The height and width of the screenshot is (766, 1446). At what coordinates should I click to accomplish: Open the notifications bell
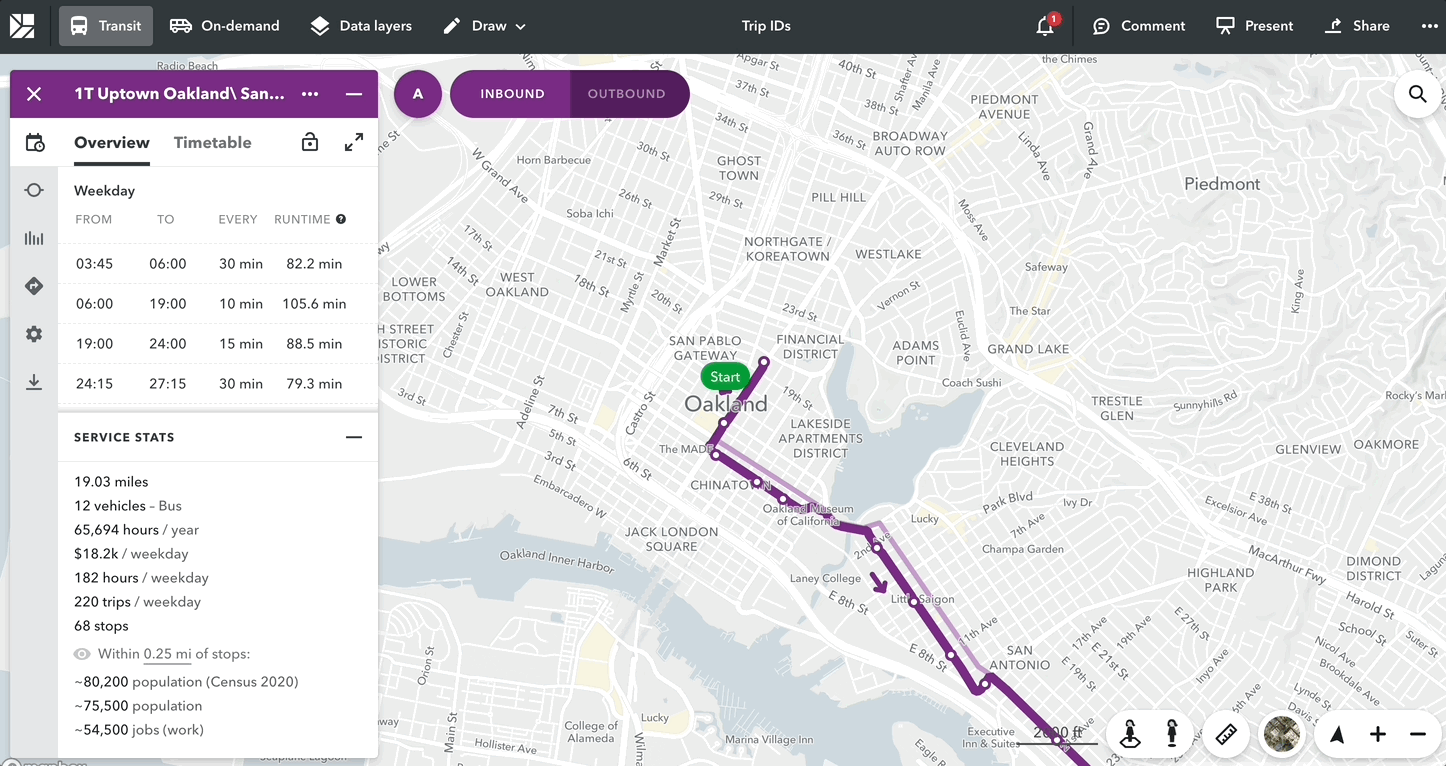[1045, 26]
